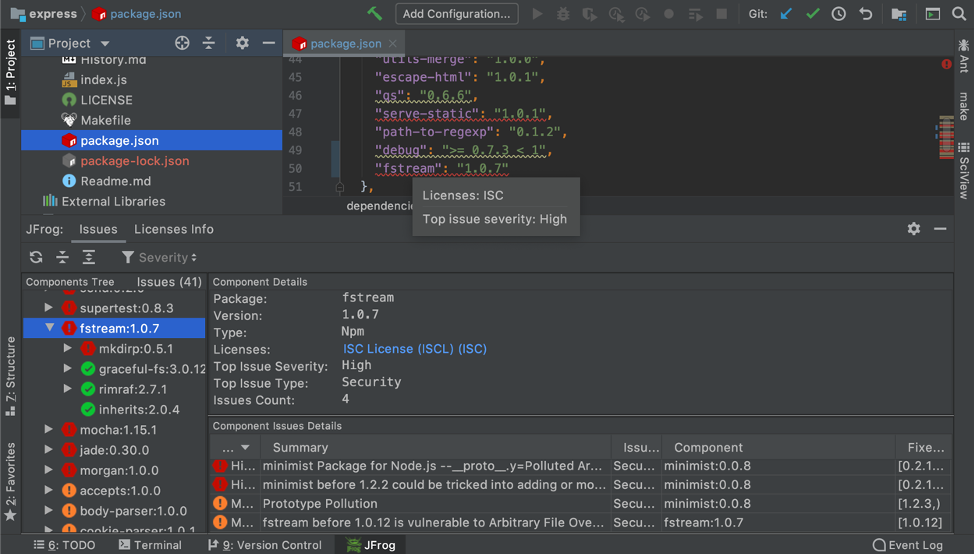The width and height of the screenshot is (974, 554).
Task: Select index.js in the project tree
Action: click(103, 79)
